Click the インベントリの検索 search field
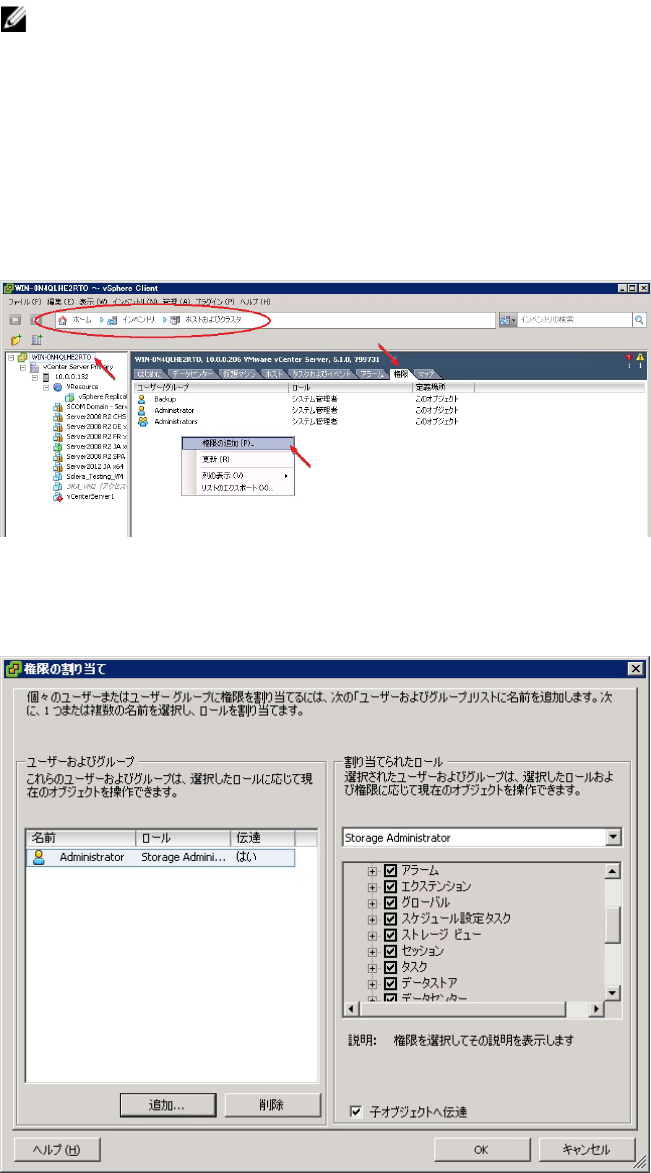Image resolution: width=651 pixels, height=1173 pixels. coord(575,319)
